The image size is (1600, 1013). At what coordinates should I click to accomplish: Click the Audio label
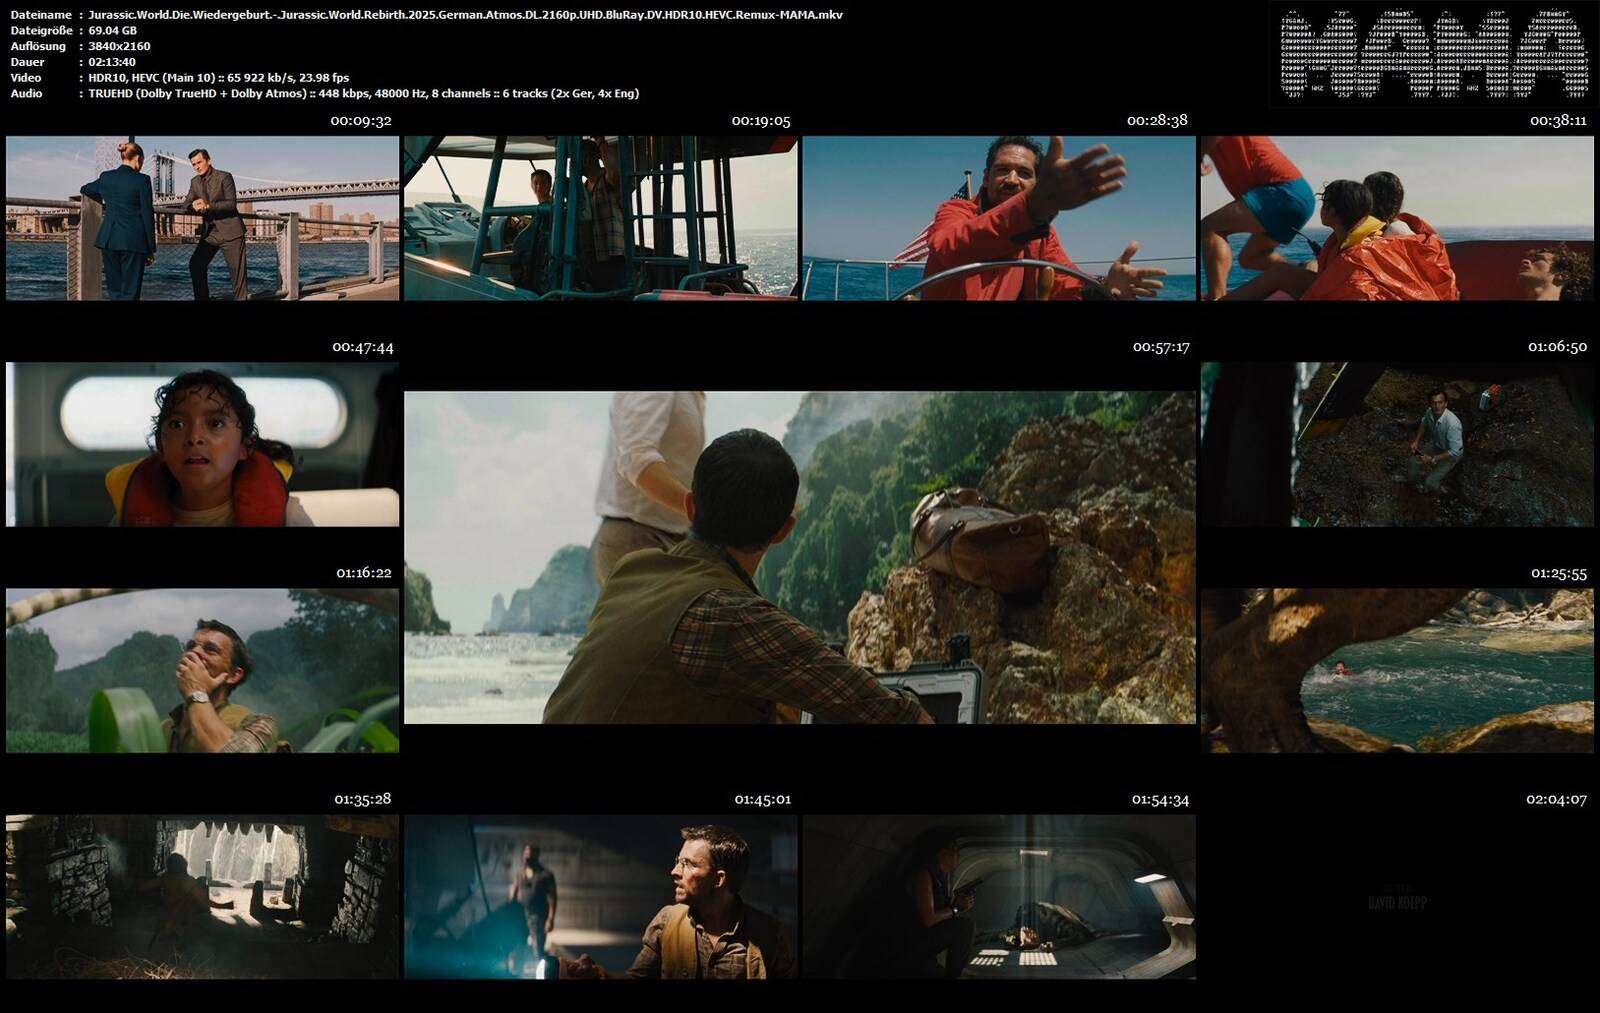[26, 93]
